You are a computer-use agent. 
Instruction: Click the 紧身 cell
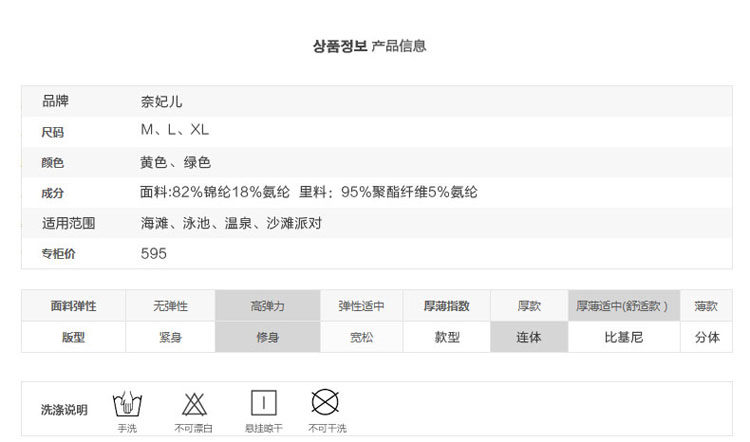[170, 337]
